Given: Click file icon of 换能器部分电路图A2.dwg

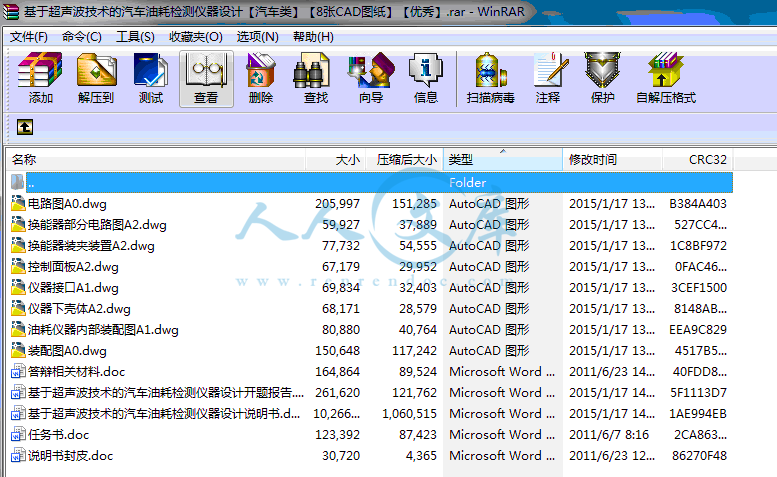Looking at the screenshot, I should pos(18,224).
